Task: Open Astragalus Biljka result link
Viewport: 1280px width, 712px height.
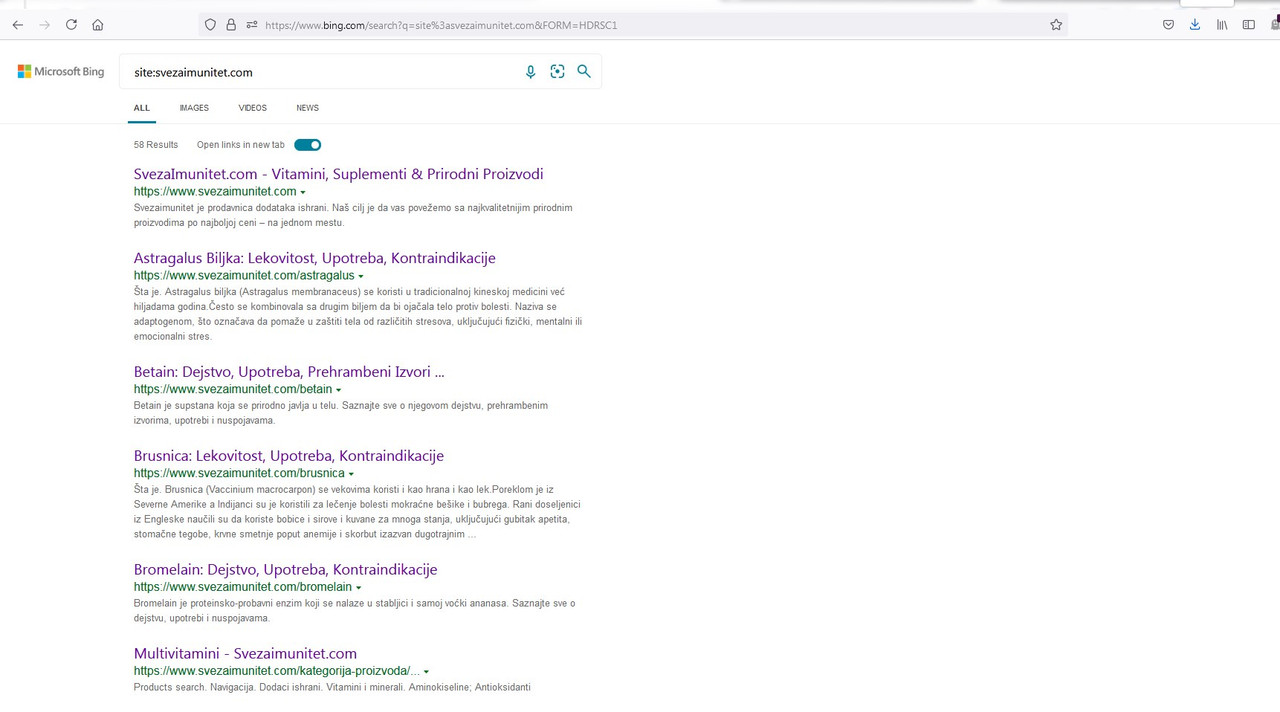Action: [x=315, y=258]
